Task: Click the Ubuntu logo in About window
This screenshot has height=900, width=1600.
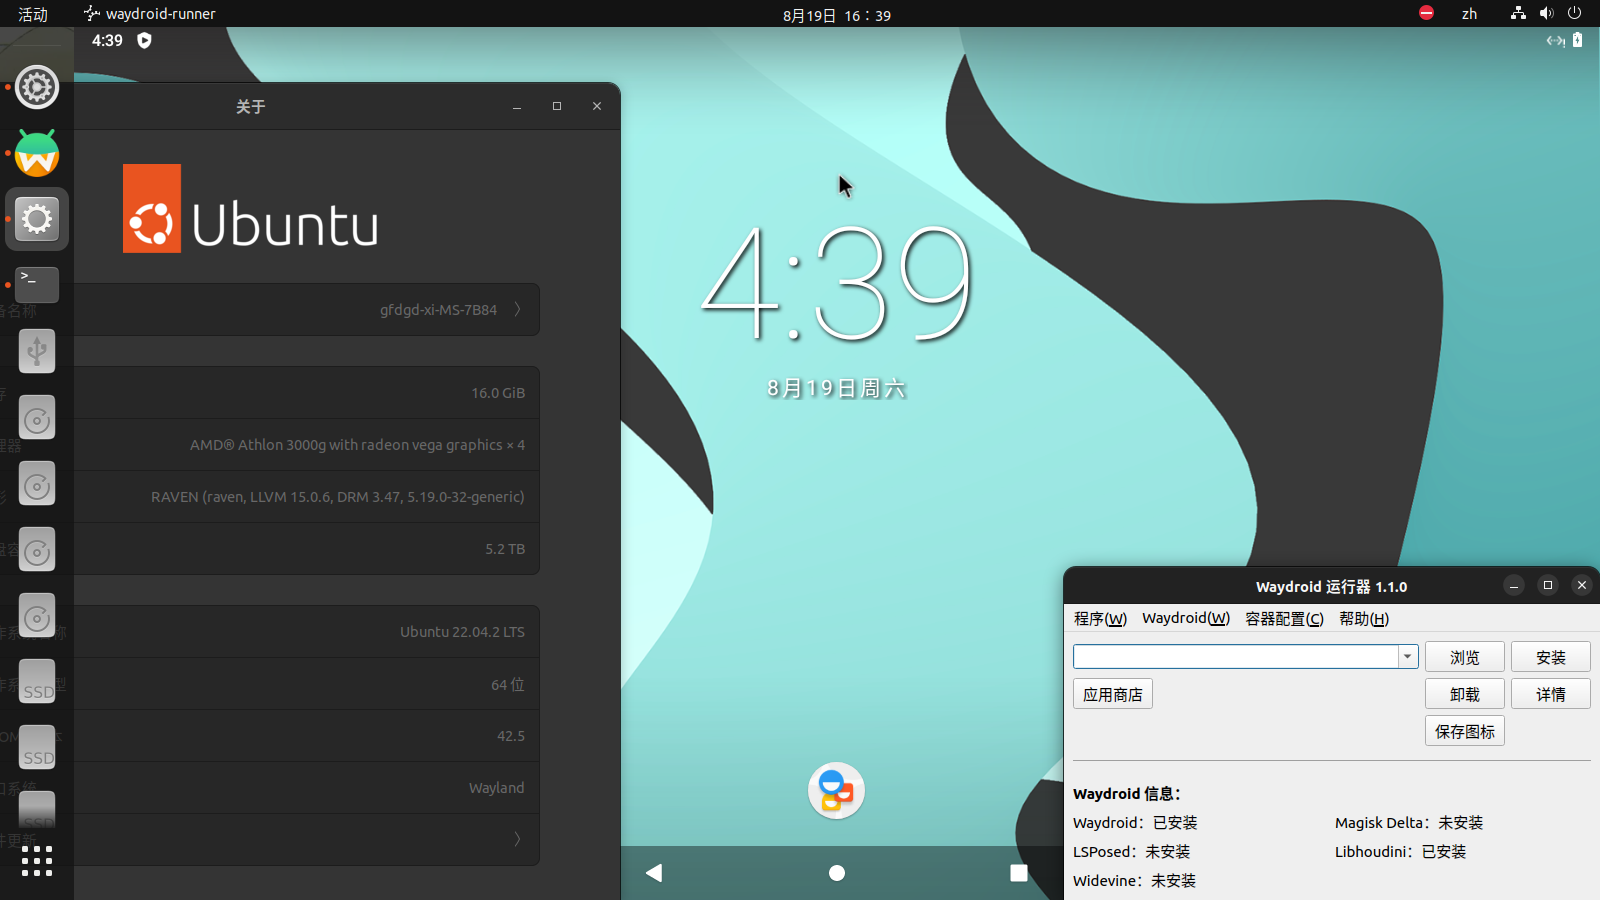Action: point(251,208)
